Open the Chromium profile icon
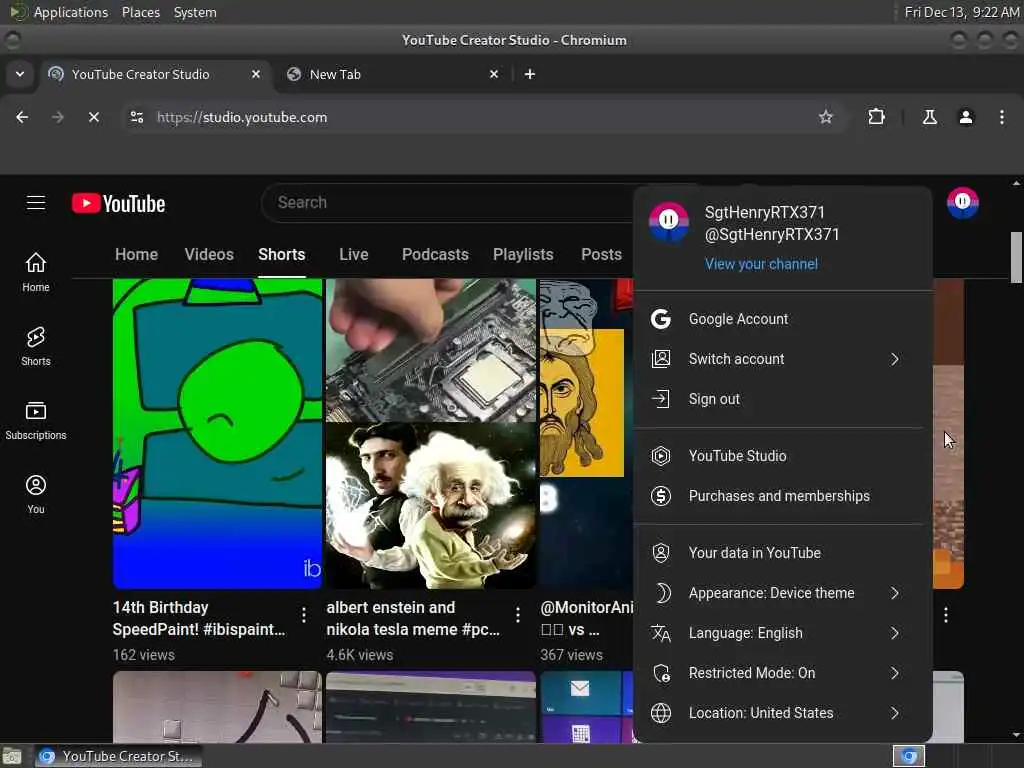1024x768 pixels. pos(965,117)
